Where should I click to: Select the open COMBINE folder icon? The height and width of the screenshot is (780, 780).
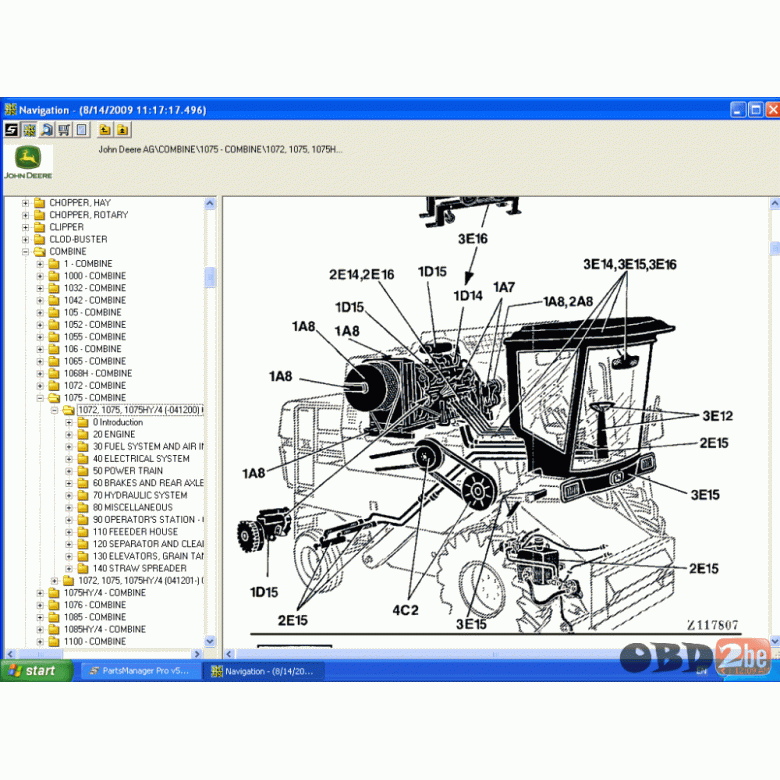[39, 252]
